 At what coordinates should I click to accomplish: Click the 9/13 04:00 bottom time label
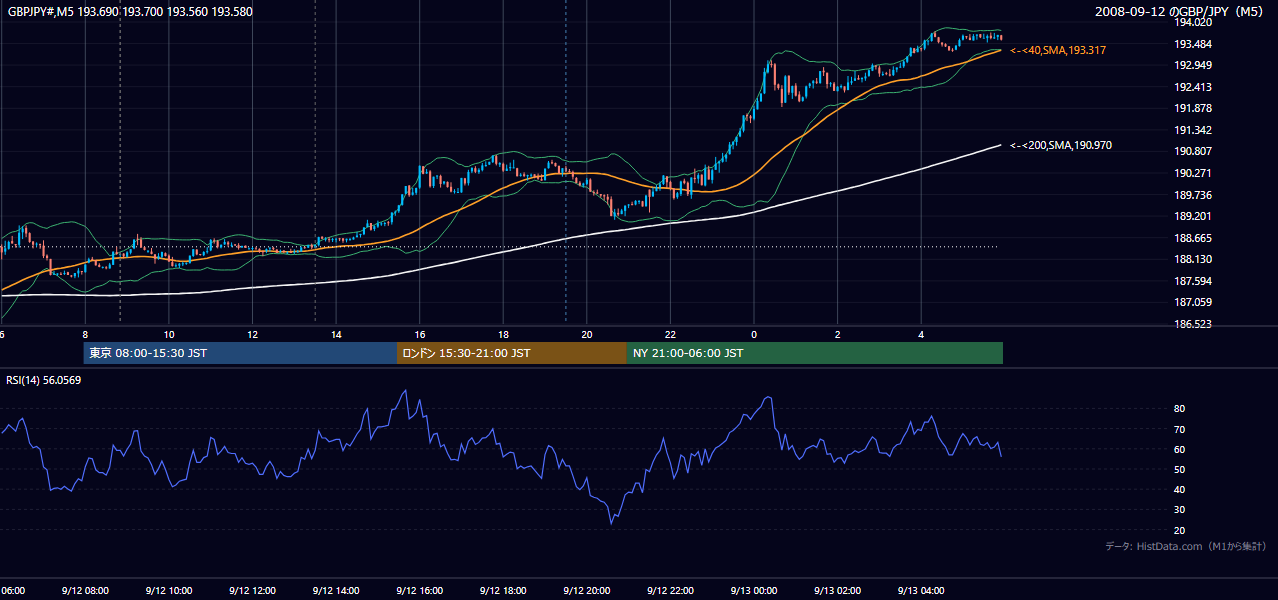click(x=921, y=590)
